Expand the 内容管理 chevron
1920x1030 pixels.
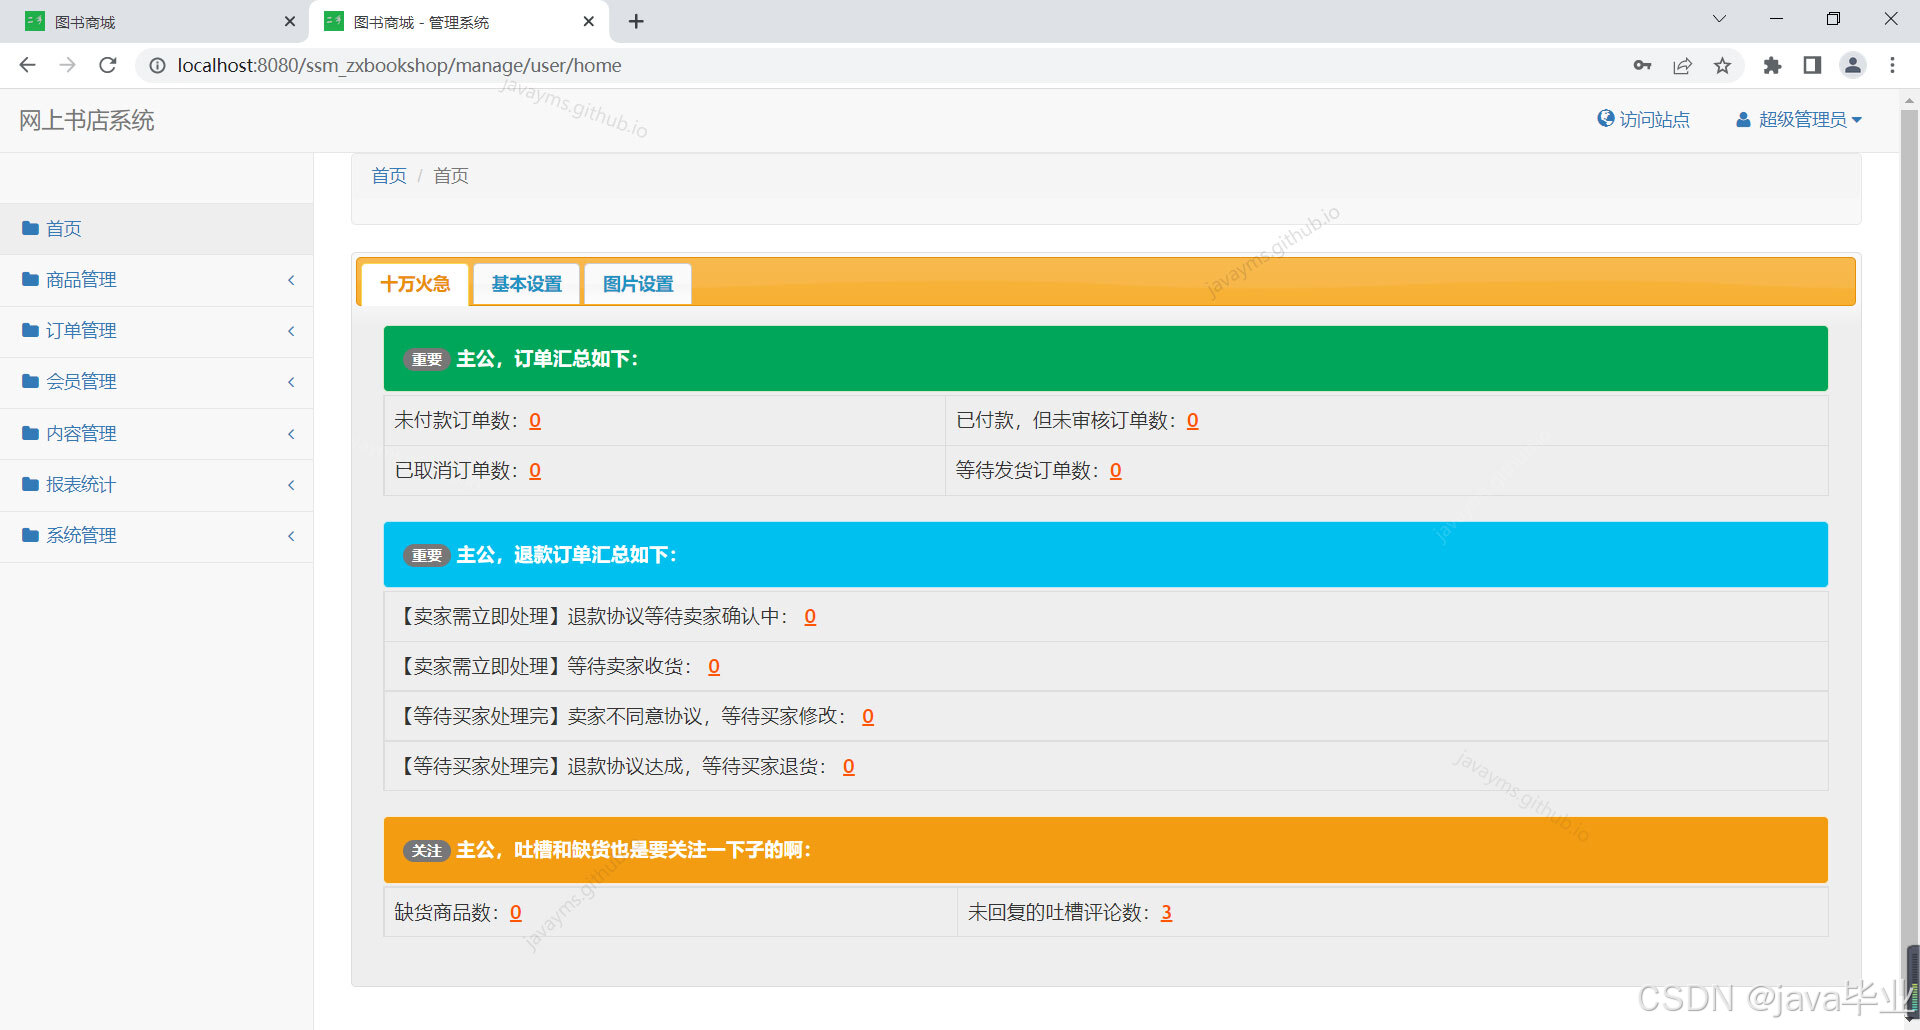[x=291, y=434]
